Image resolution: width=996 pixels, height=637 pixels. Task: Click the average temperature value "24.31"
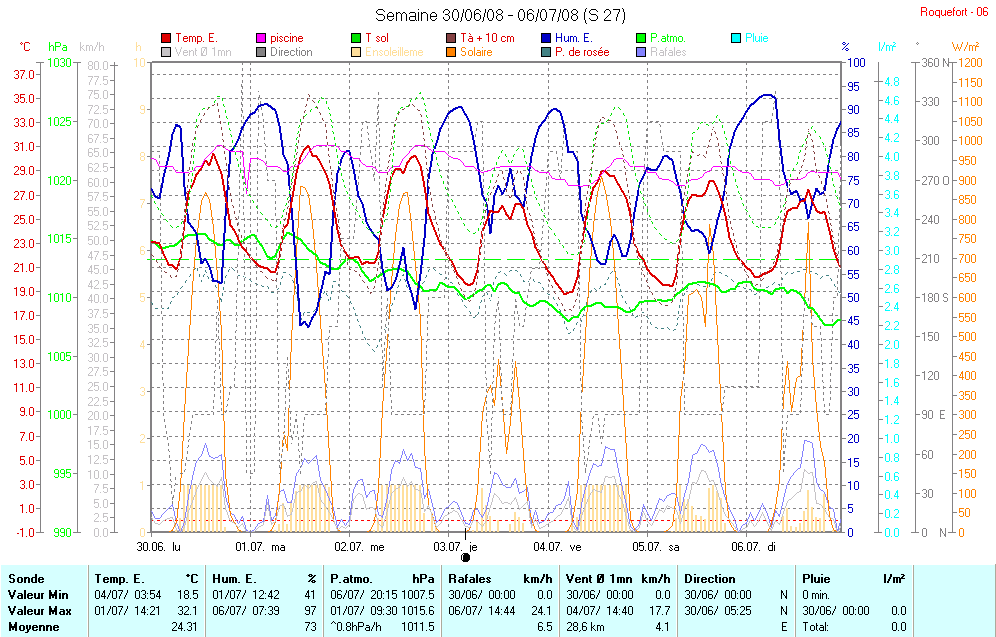click(x=184, y=627)
